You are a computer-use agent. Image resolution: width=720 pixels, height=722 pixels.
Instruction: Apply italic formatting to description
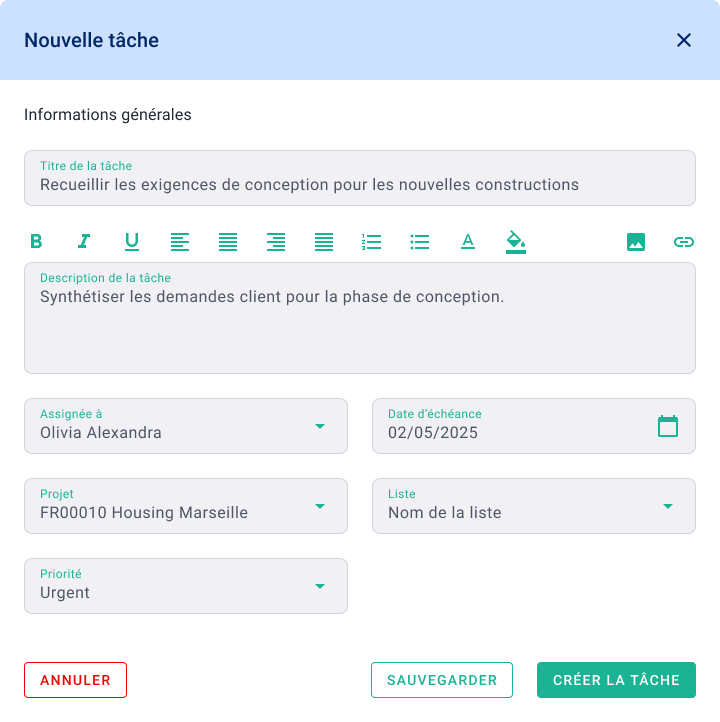84,241
